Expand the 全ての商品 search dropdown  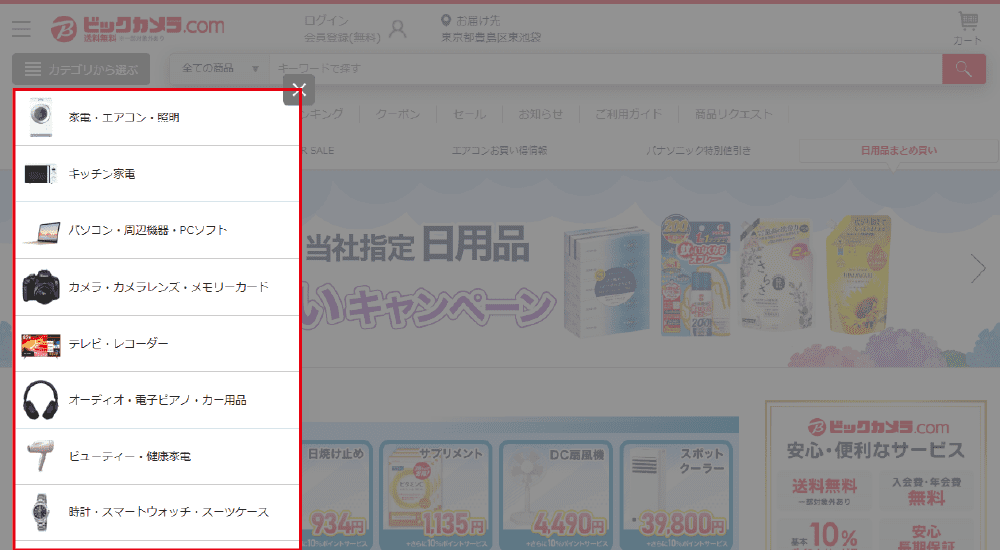219,69
